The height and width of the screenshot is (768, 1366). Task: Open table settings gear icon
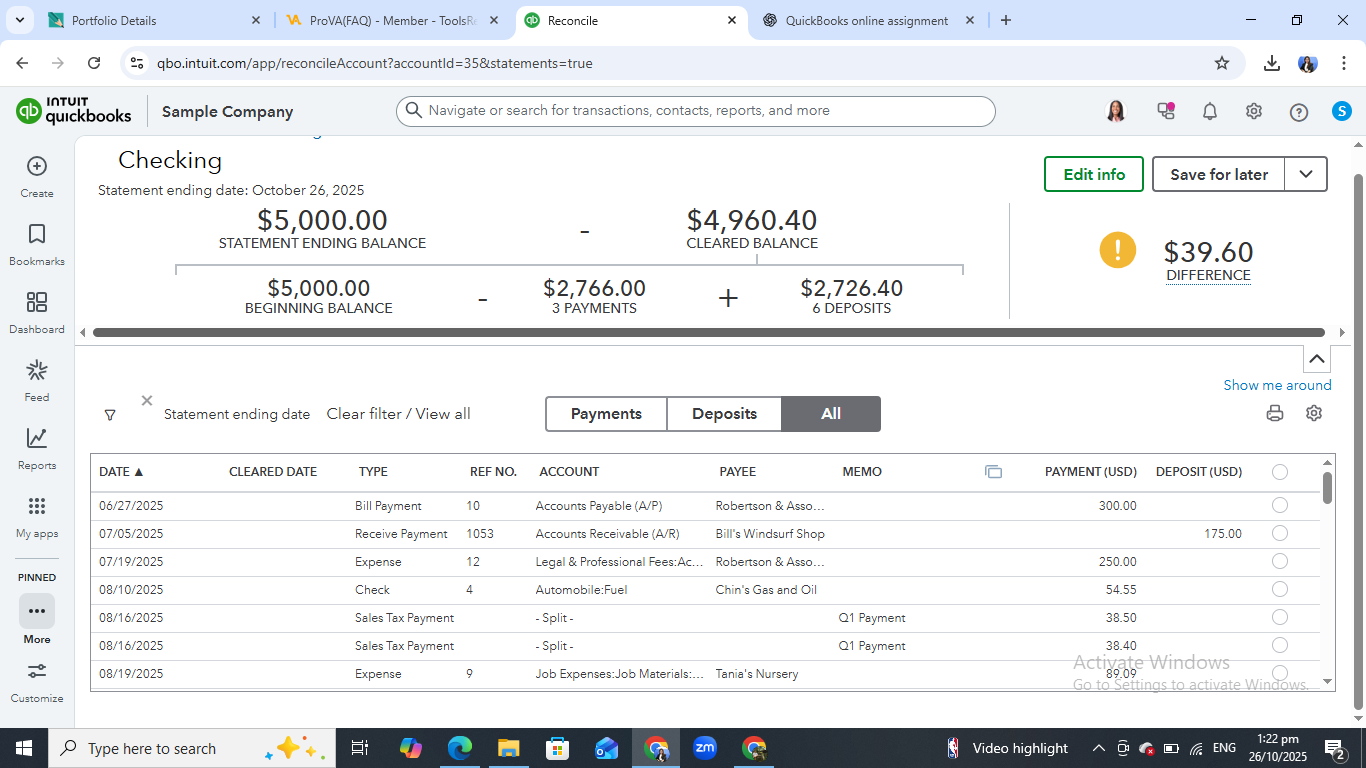tap(1314, 413)
